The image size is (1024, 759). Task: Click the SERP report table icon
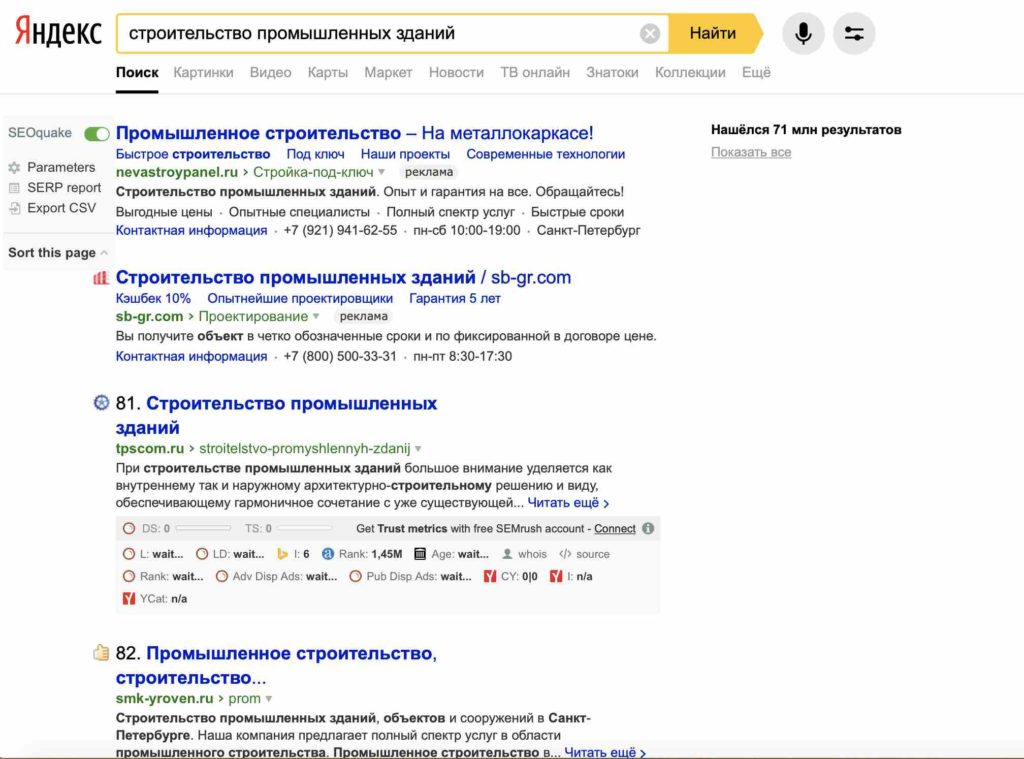(x=14, y=188)
